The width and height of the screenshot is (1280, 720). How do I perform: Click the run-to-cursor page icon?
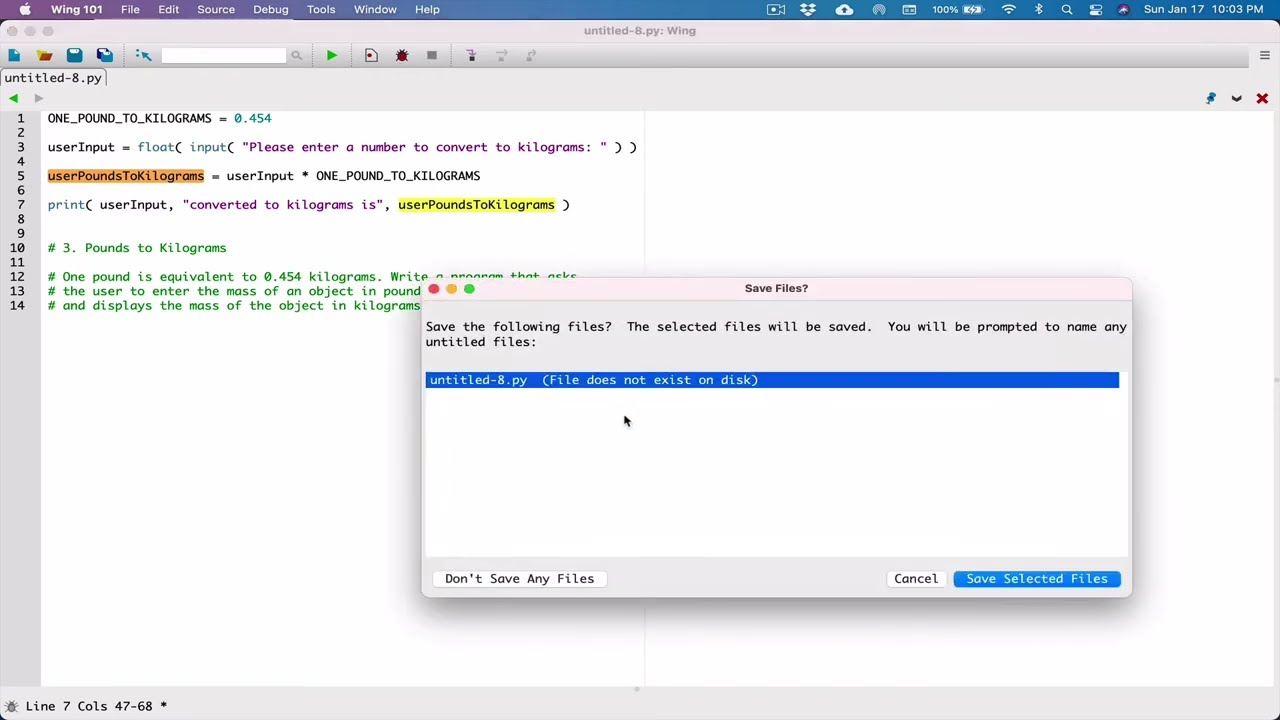coord(371,55)
